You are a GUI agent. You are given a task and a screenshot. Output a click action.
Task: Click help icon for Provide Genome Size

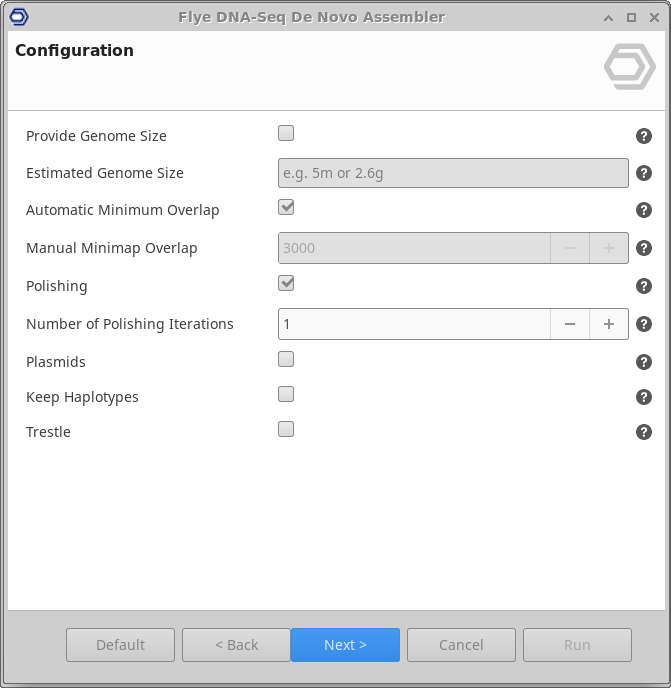point(644,136)
